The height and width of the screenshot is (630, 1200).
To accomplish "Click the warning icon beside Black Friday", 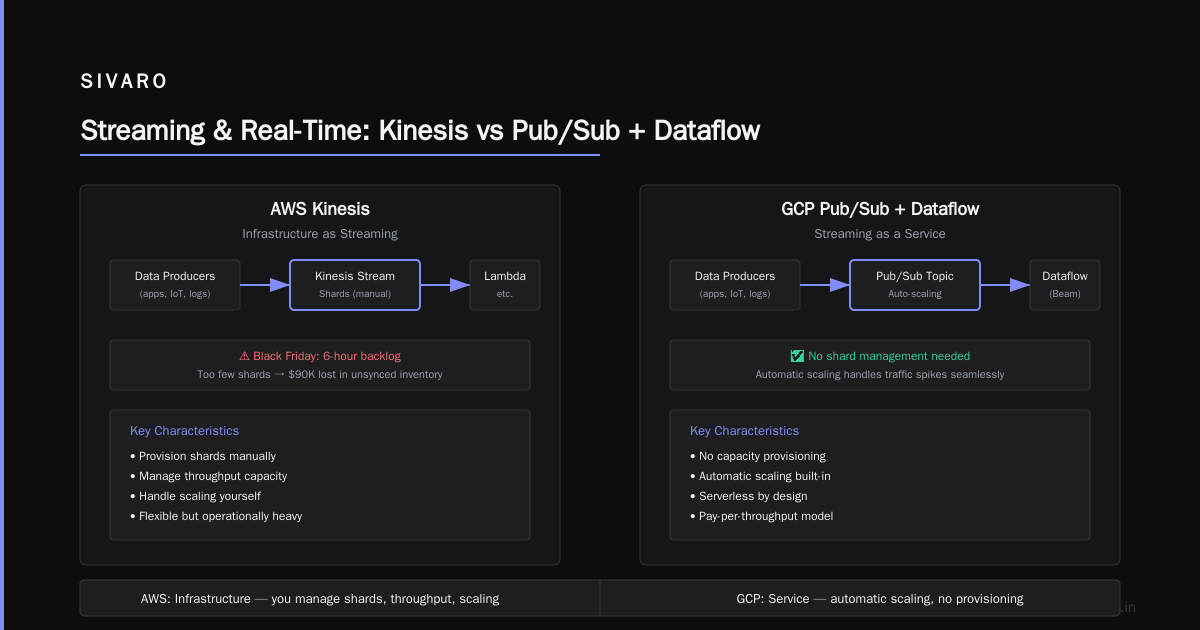I will 244,356.
